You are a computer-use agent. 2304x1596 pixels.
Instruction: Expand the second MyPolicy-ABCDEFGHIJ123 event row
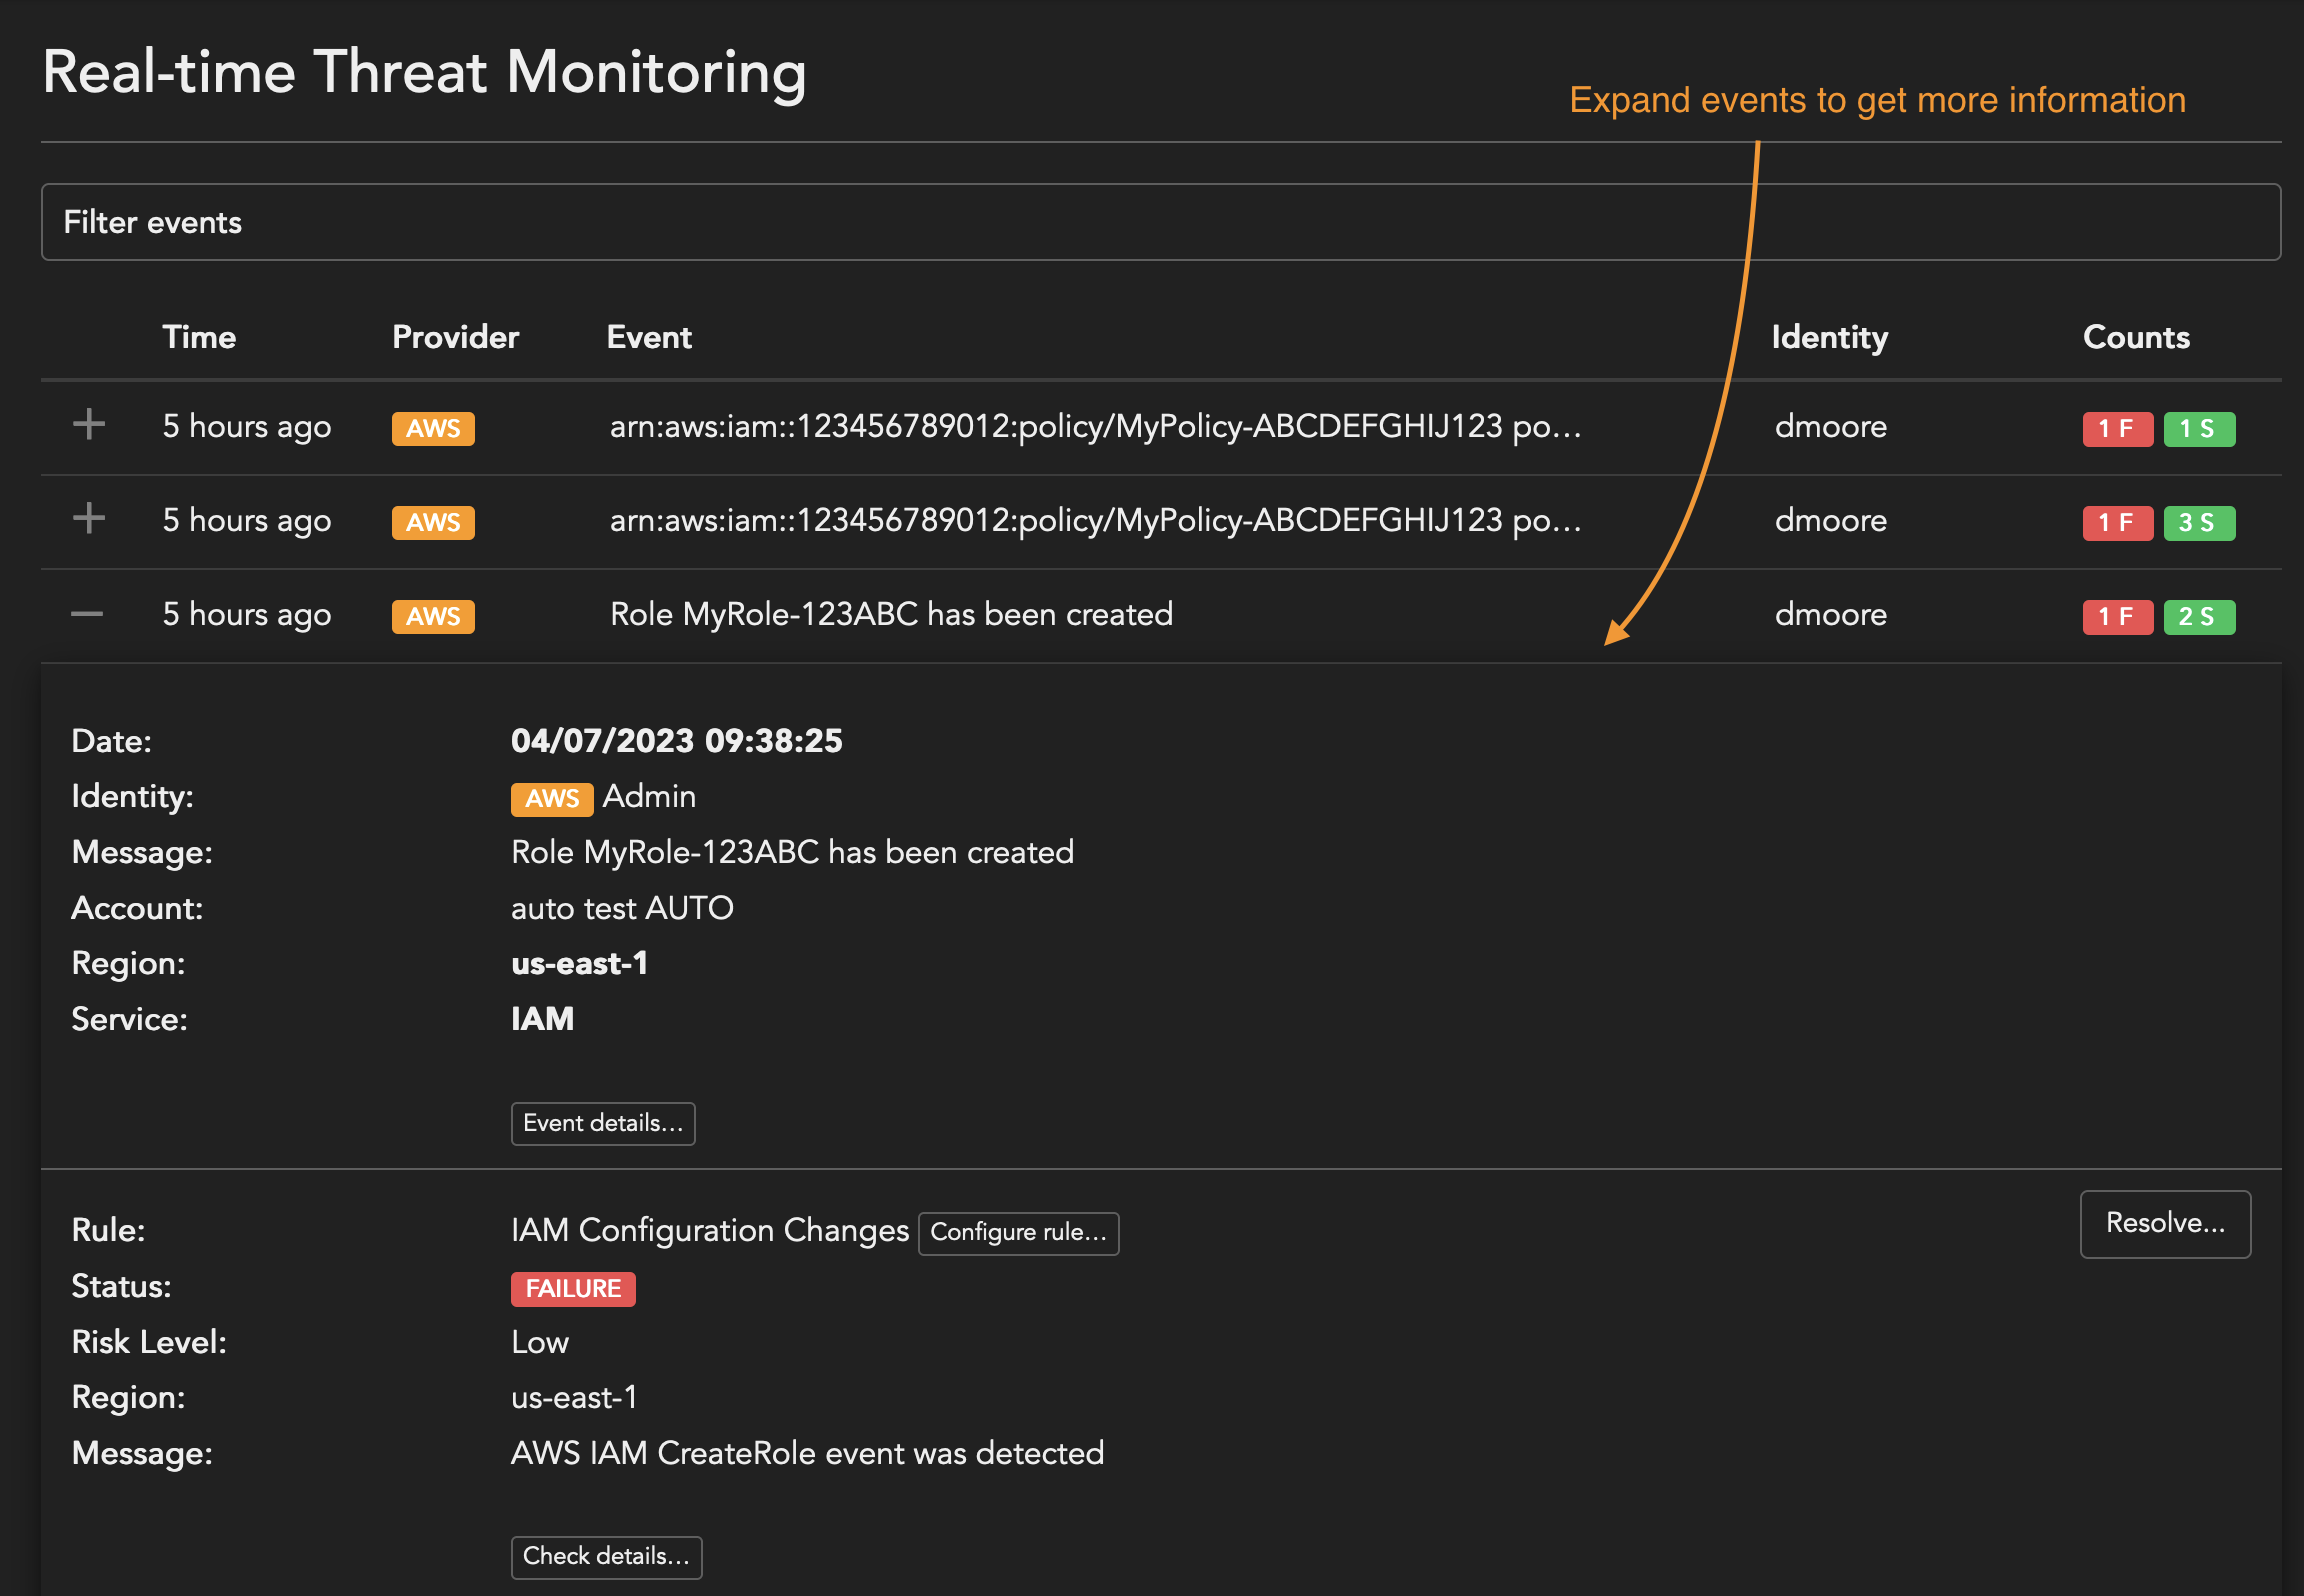pos(88,518)
